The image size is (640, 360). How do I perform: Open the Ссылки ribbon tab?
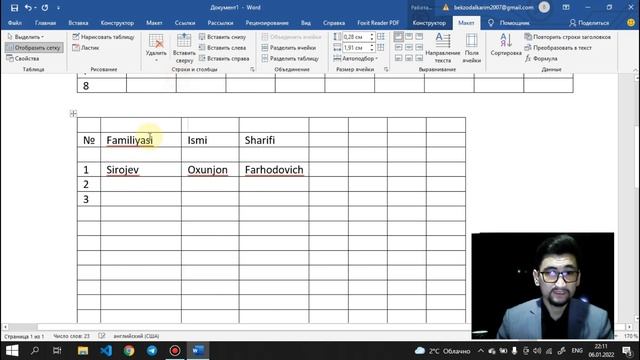(x=185, y=23)
